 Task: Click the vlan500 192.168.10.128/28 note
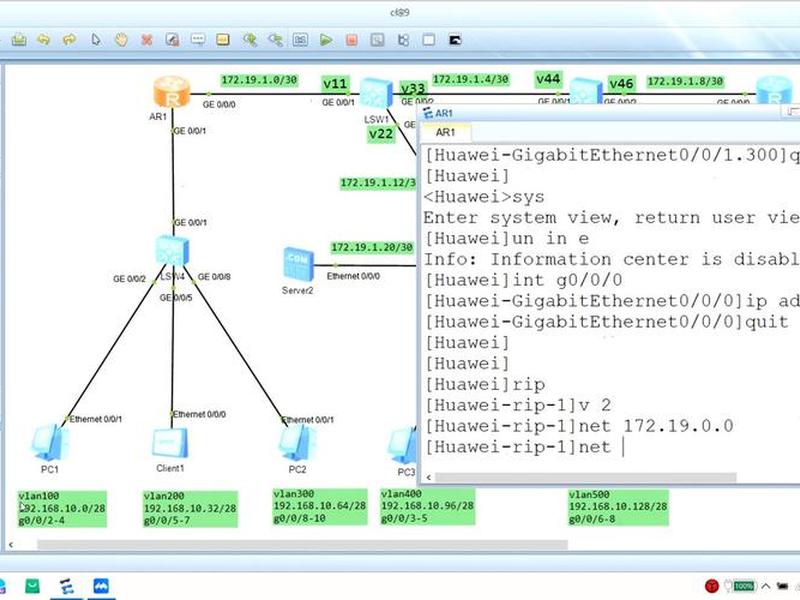618,507
